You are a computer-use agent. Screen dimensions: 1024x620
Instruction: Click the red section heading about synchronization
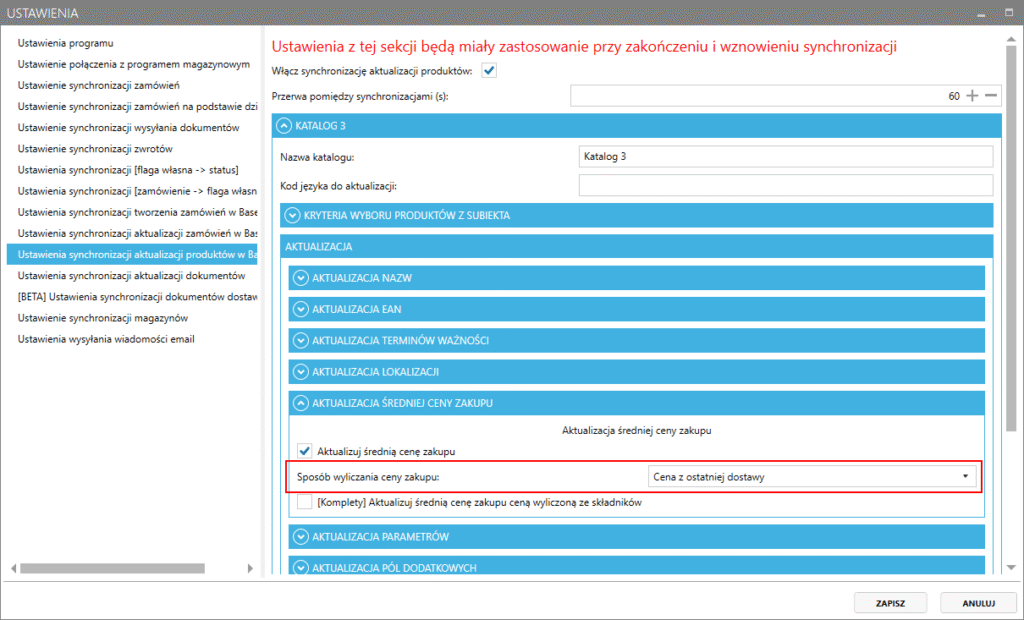584,46
